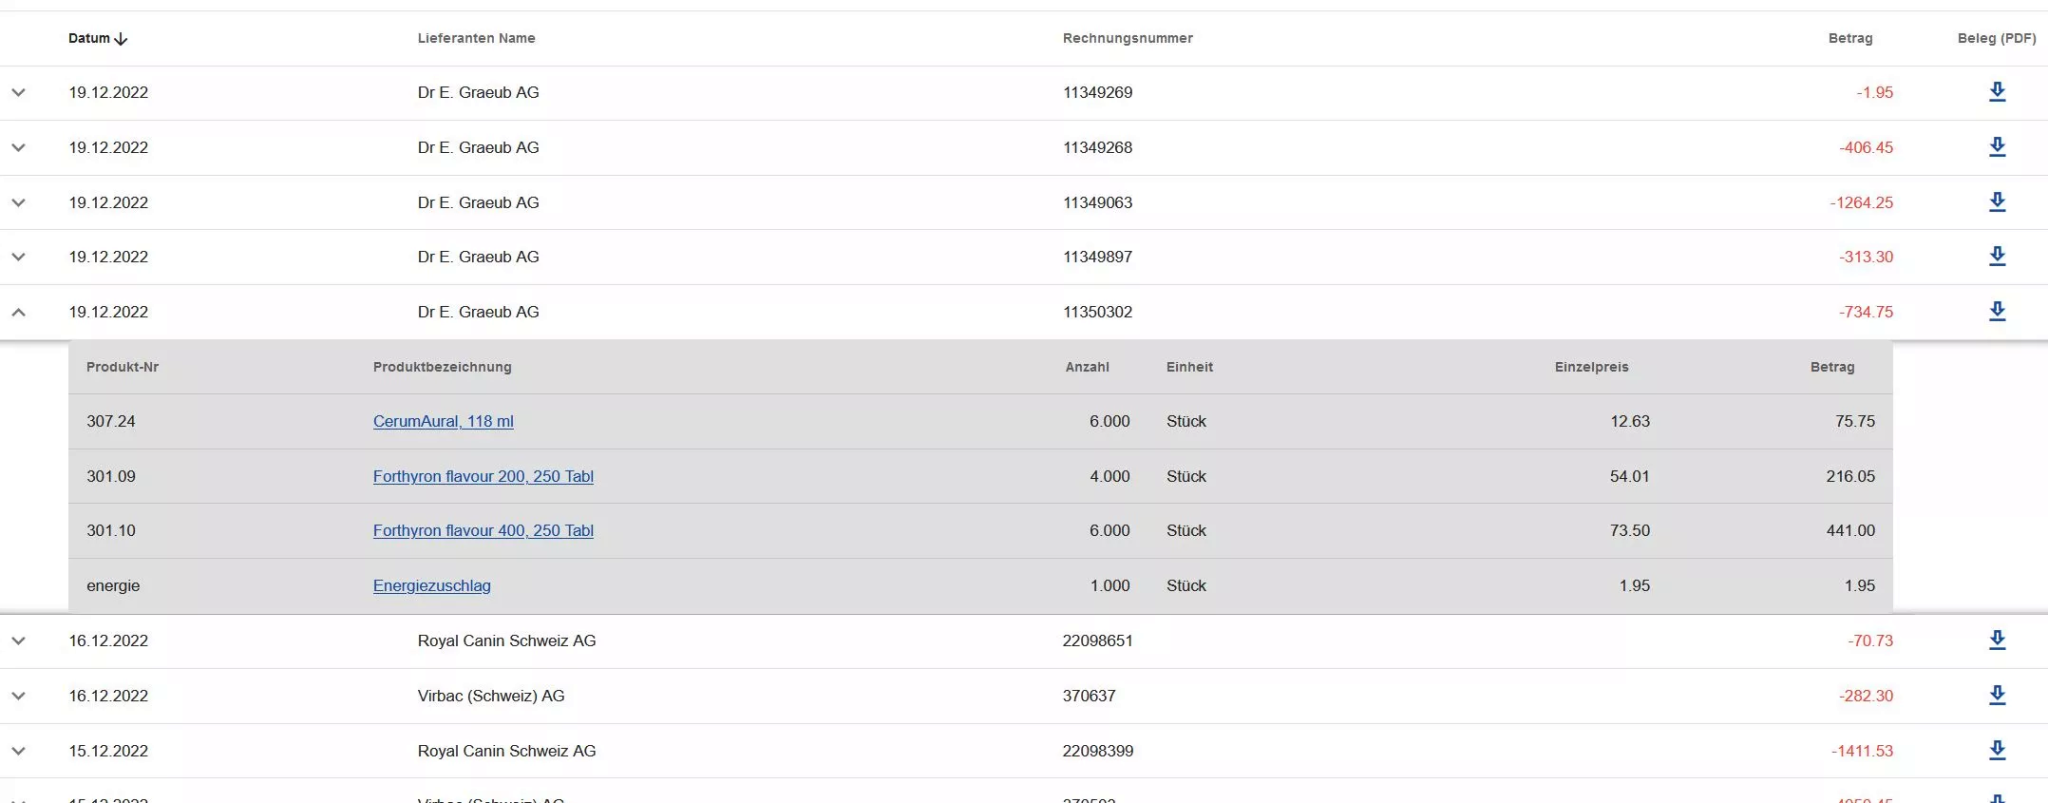Expand the Royal Canin 22098651 row
Image resolution: width=2048 pixels, height=803 pixels.
pos(18,640)
